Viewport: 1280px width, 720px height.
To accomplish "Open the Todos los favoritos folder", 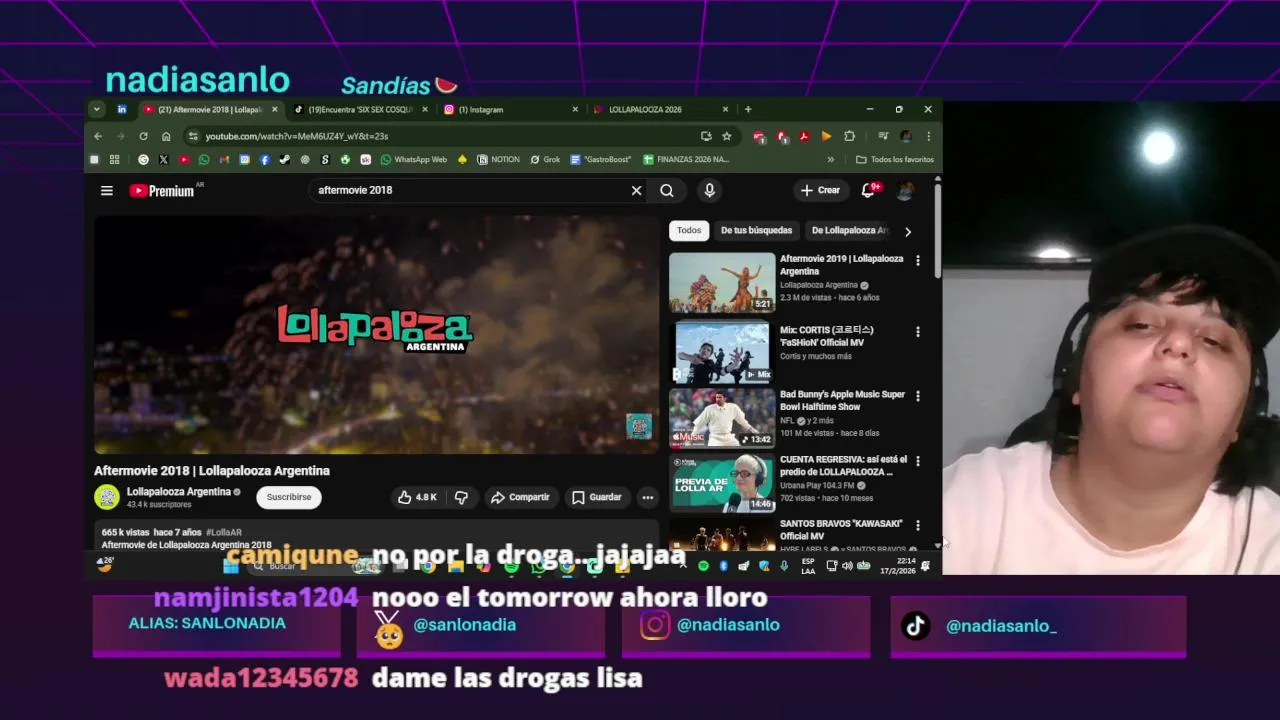I will pyautogui.click(x=895, y=160).
